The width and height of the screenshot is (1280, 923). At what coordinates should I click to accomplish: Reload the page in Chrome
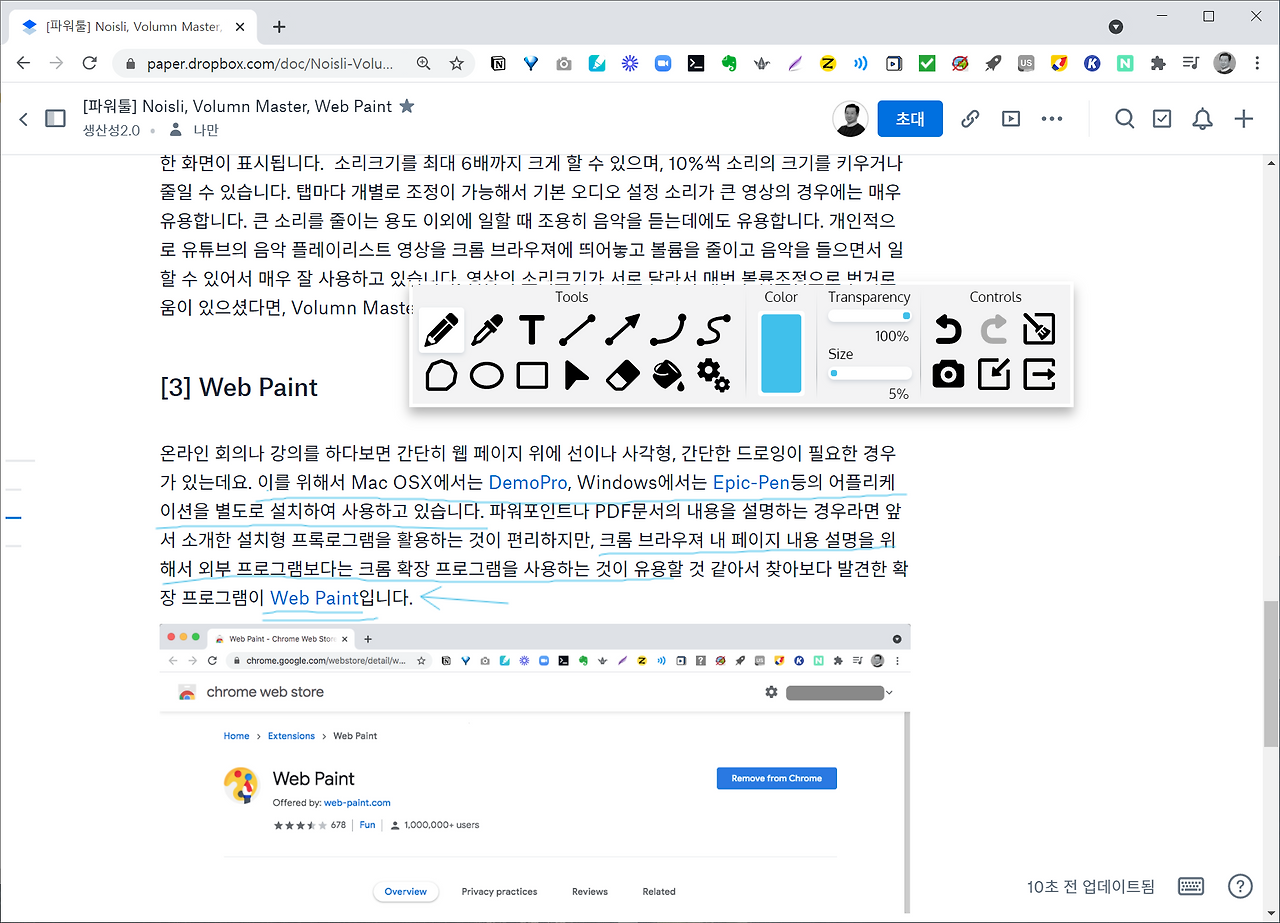click(x=90, y=63)
